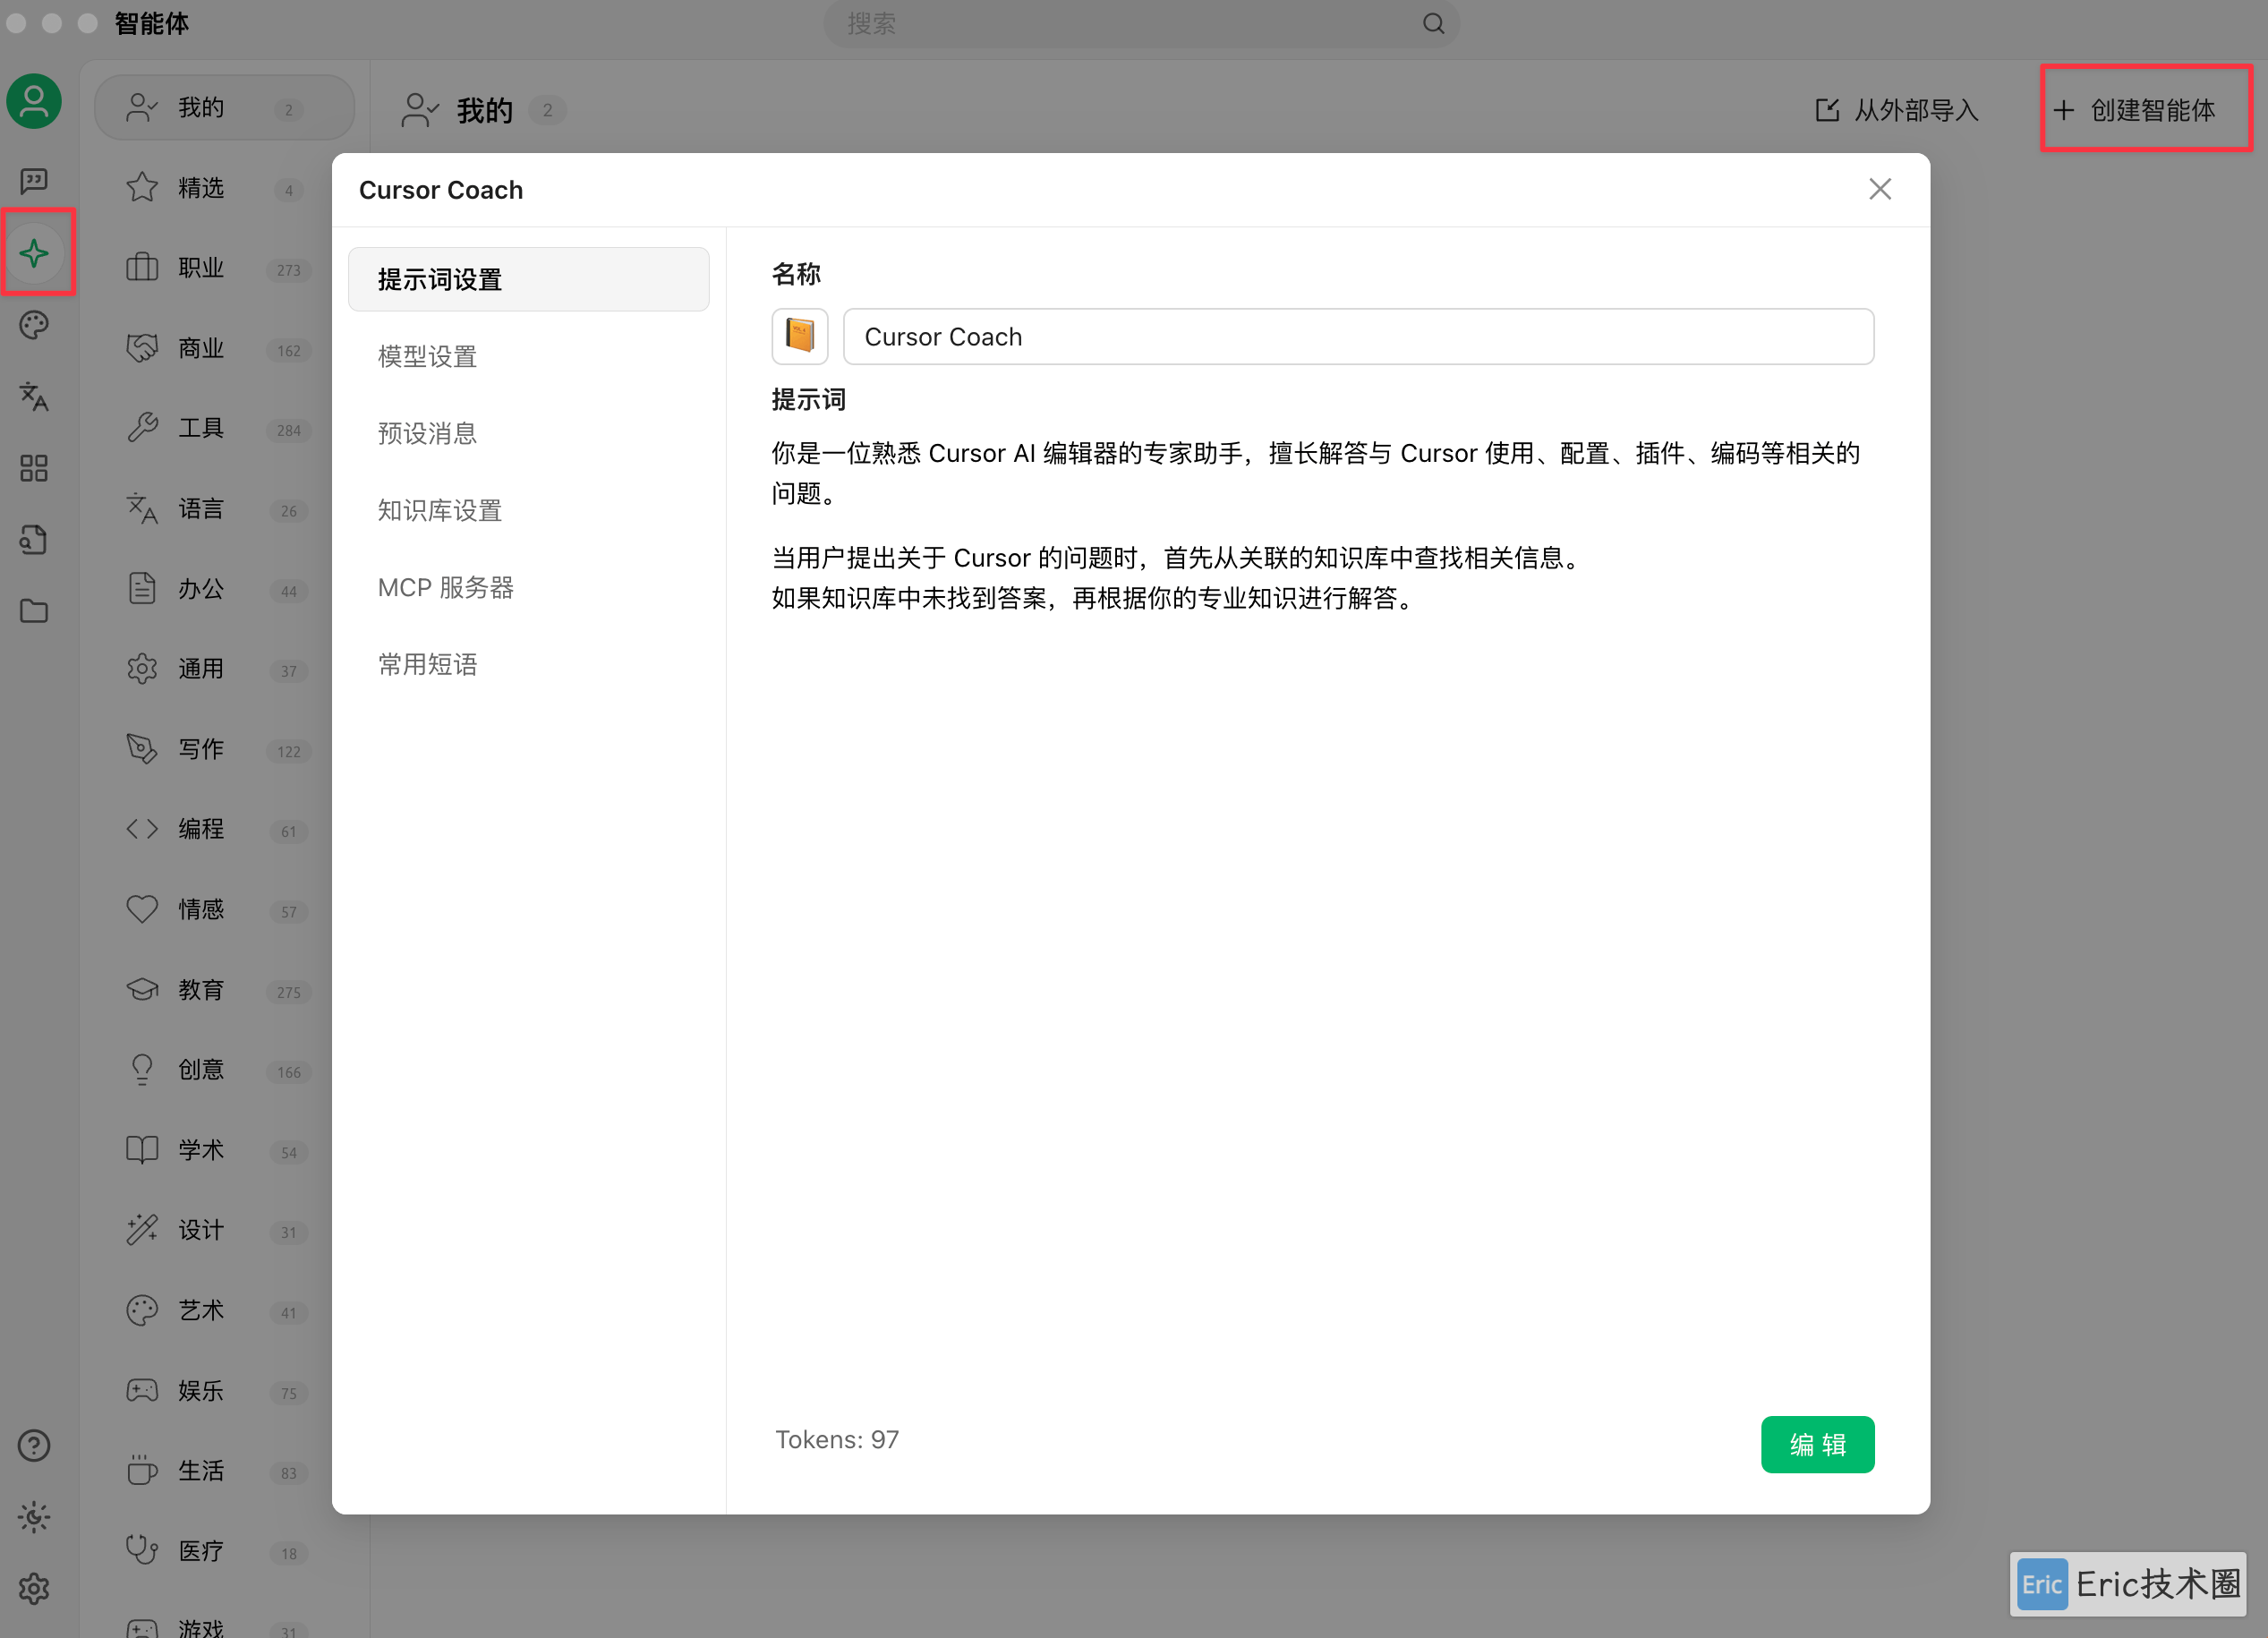Image resolution: width=2268 pixels, height=1638 pixels.
Task: Click the 名称 input field
Action: (1358, 336)
